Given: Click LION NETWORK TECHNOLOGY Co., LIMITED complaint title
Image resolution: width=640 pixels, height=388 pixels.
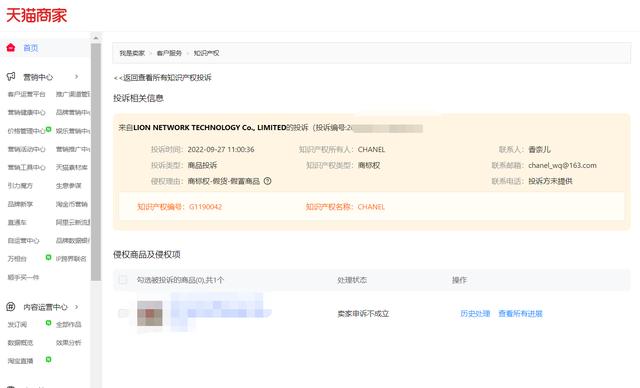Looking at the screenshot, I should [x=210, y=127].
